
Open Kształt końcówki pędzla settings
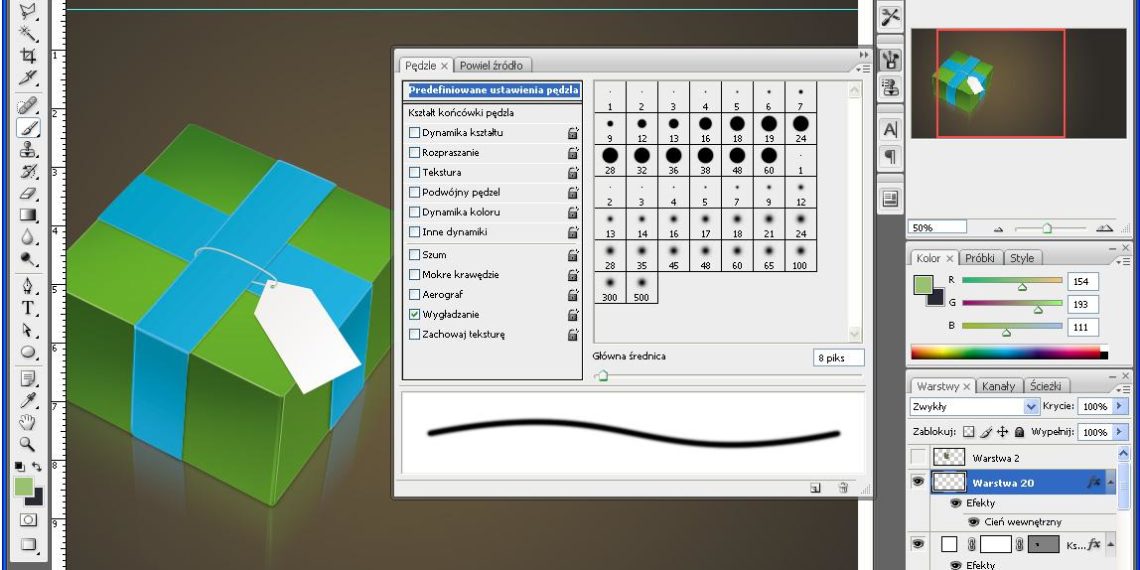coord(468,112)
